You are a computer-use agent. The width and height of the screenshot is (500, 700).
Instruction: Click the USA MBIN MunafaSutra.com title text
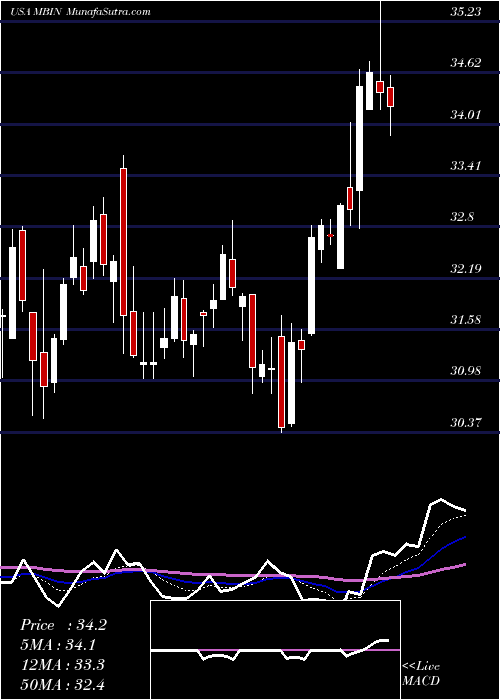tap(80, 12)
